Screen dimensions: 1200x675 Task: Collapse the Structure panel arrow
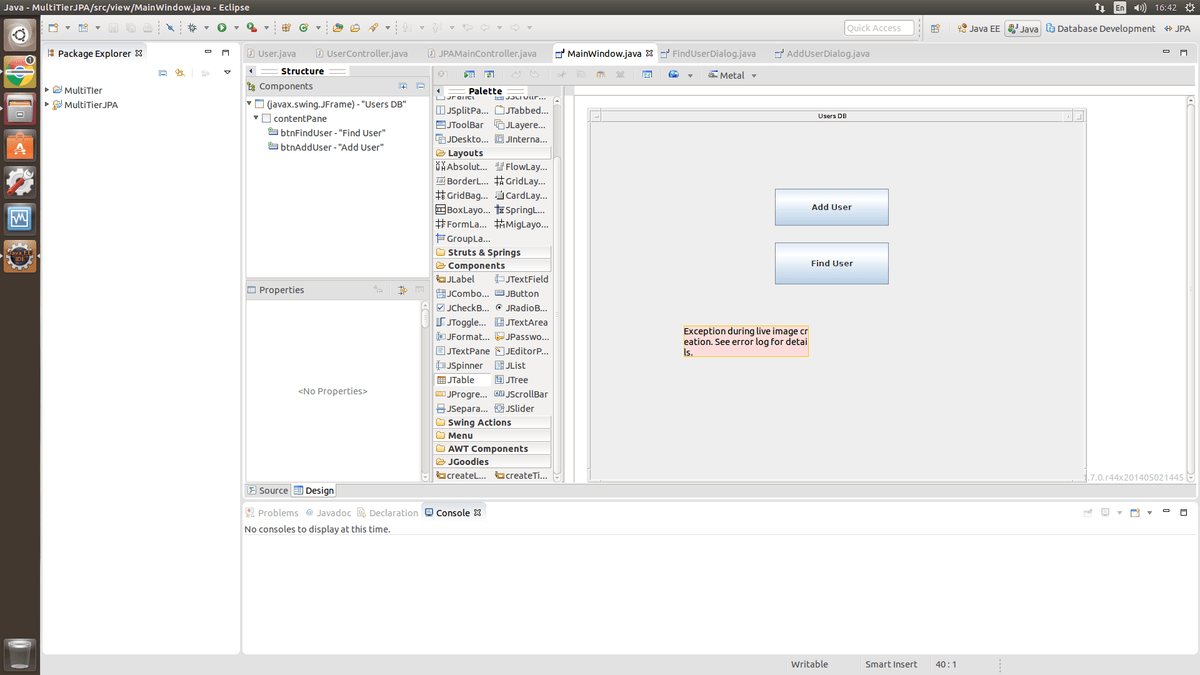coord(251,71)
